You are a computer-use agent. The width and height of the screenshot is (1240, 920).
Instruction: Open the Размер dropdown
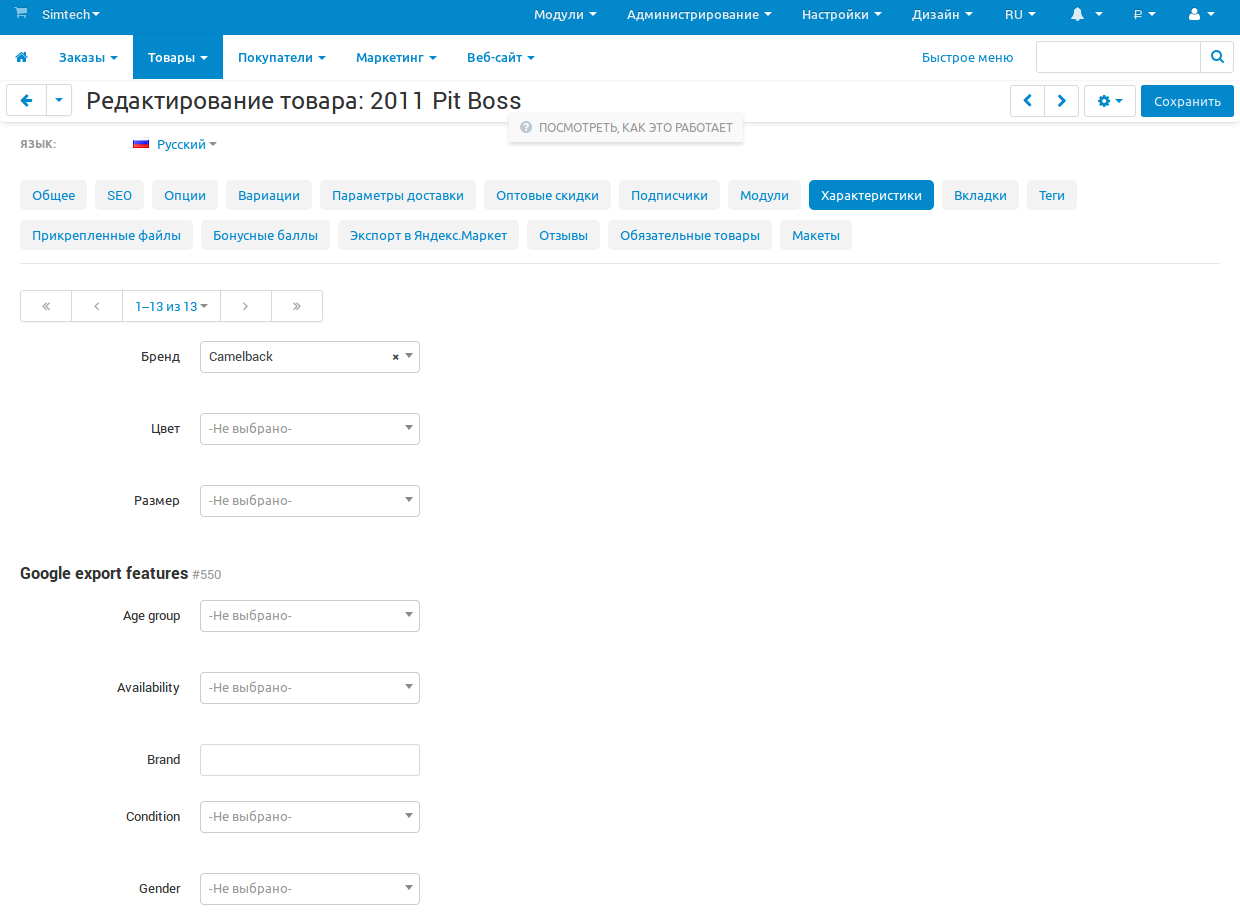click(310, 501)
